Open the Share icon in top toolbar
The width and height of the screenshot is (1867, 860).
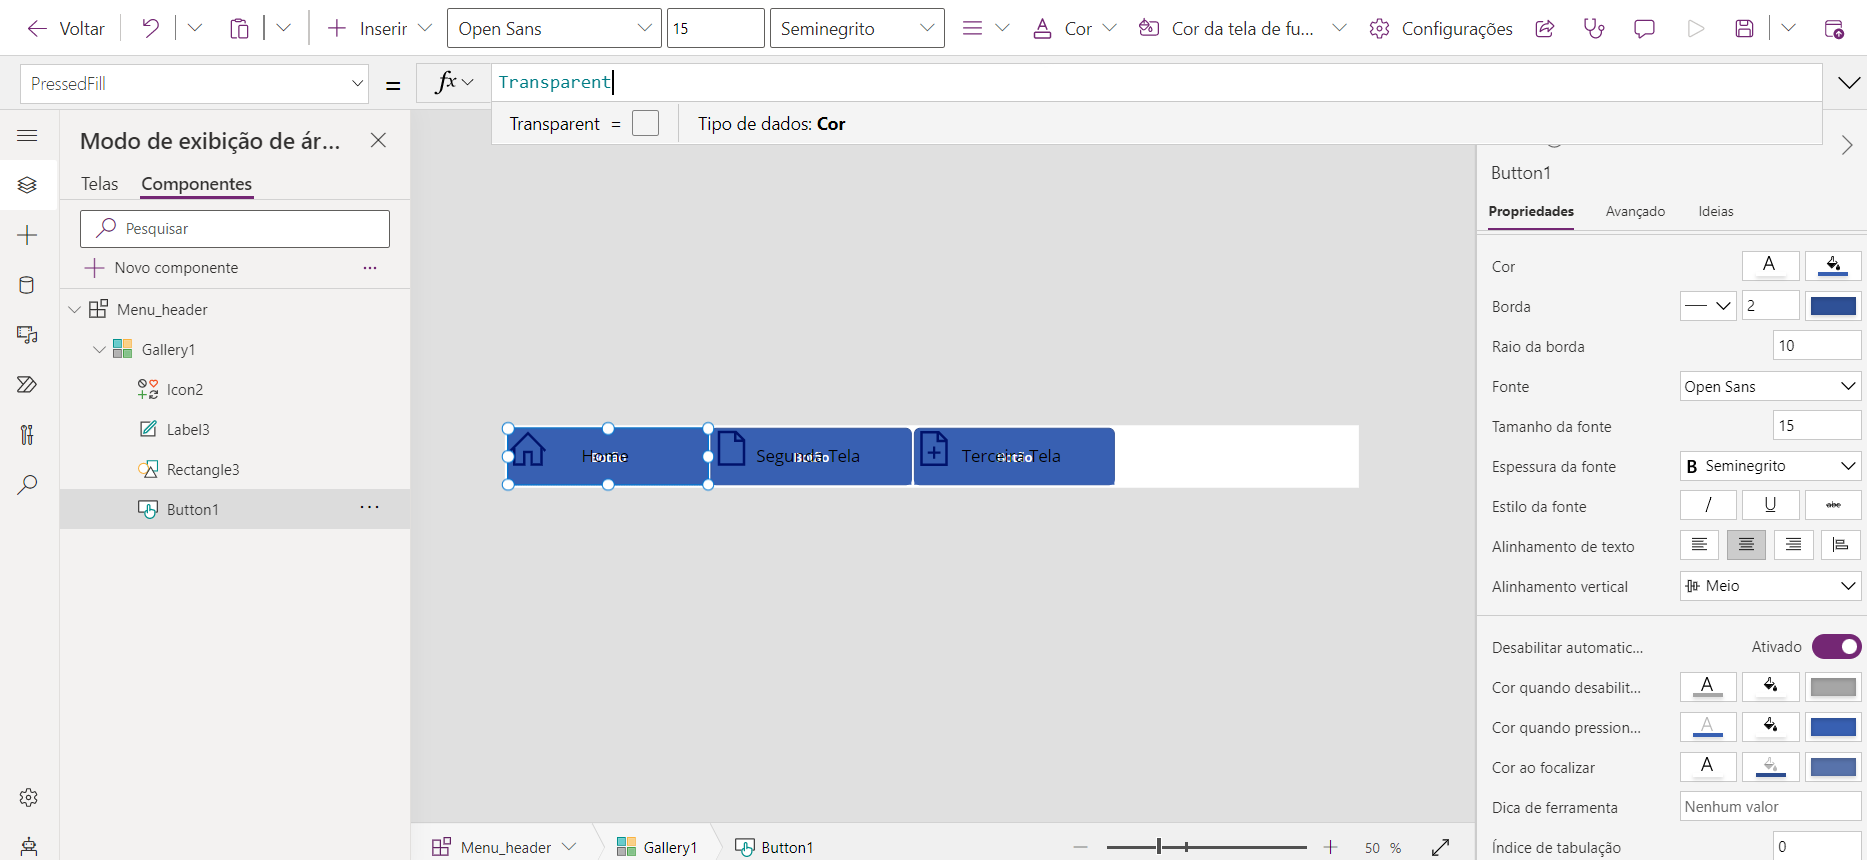pyautogui.click(x=1545, y=28)
